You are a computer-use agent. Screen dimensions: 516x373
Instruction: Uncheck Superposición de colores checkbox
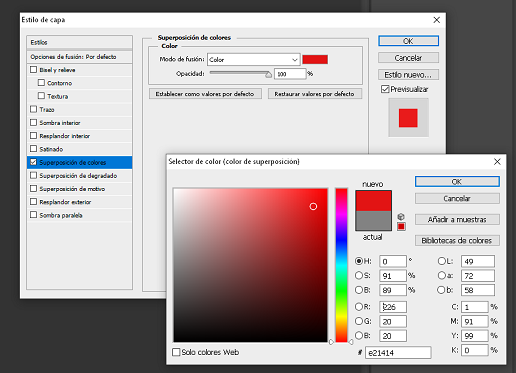33,162
